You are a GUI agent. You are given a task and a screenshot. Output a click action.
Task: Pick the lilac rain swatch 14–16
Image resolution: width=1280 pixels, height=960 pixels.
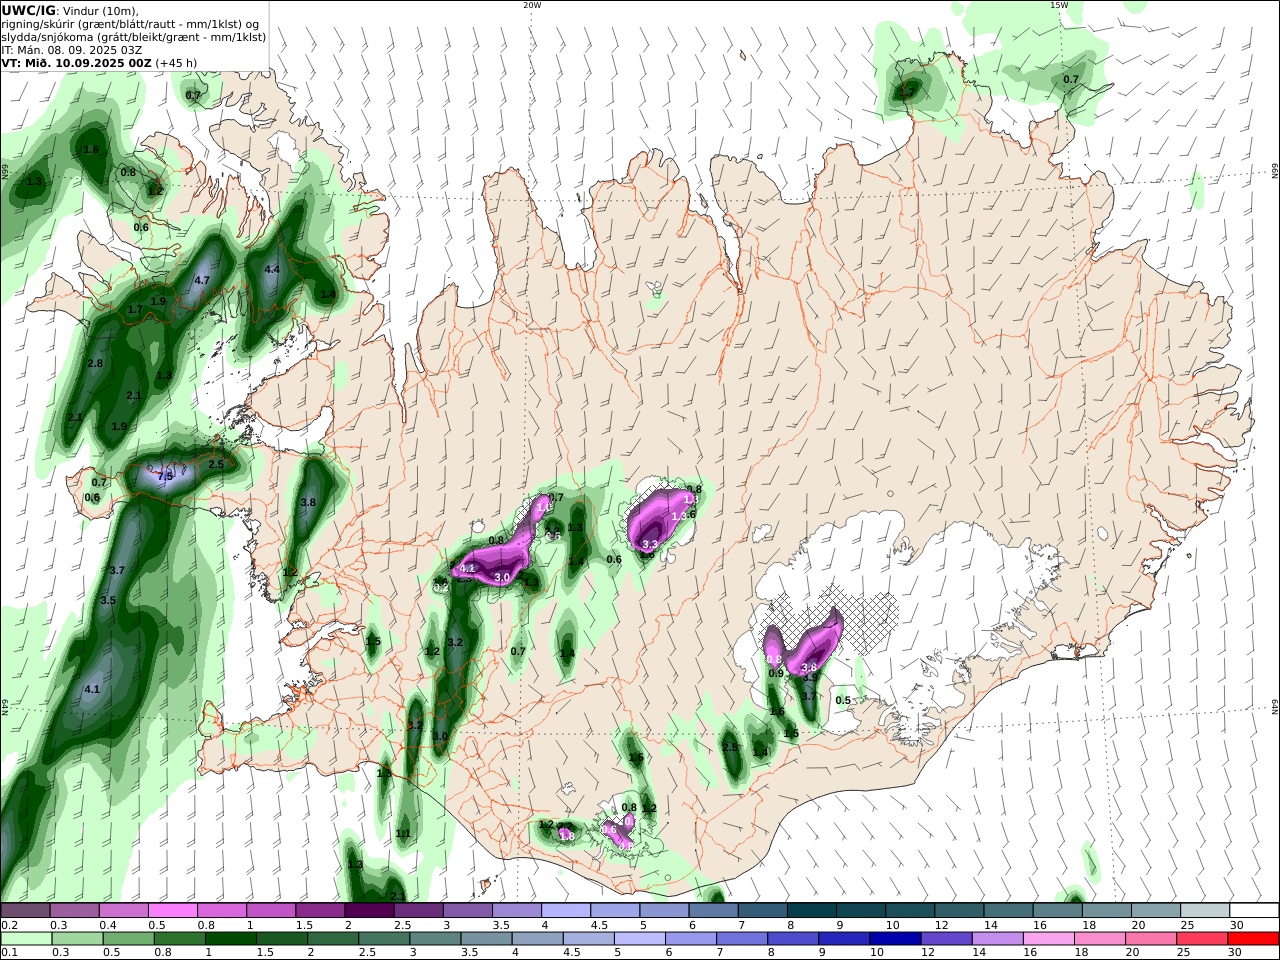pos(998,939)
